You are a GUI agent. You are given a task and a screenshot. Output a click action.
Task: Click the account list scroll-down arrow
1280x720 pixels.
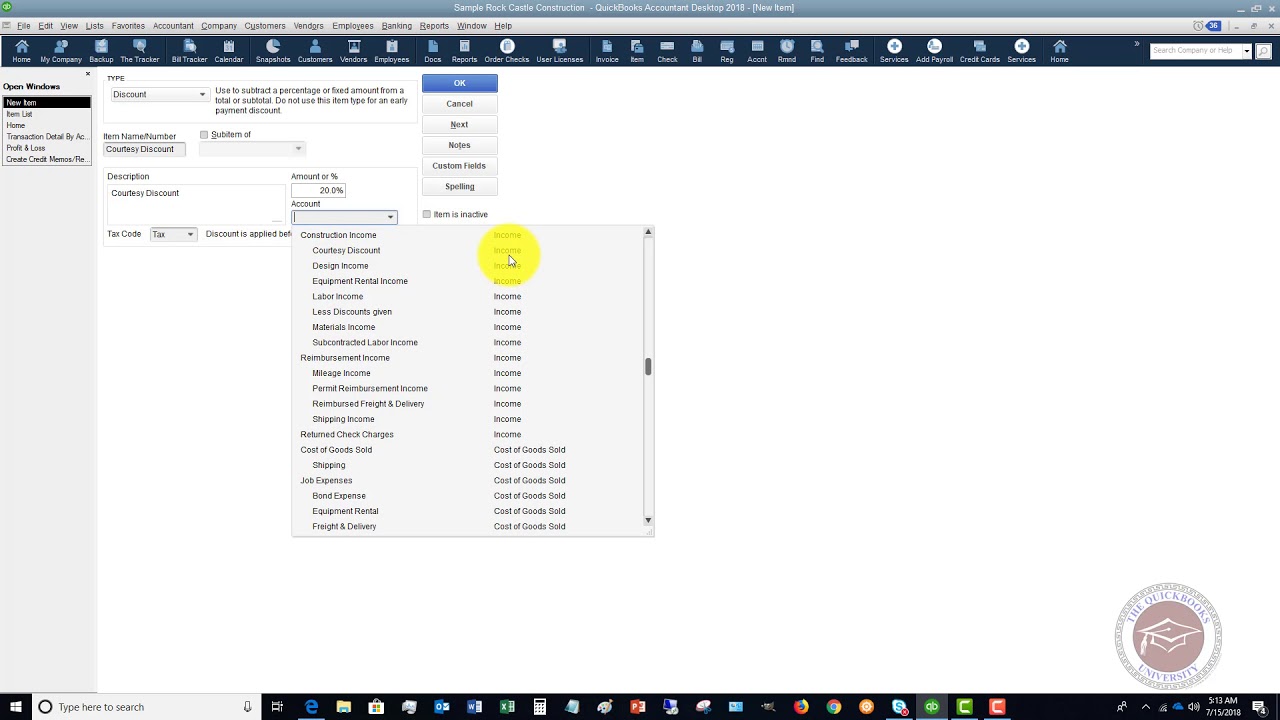(648, 520)
